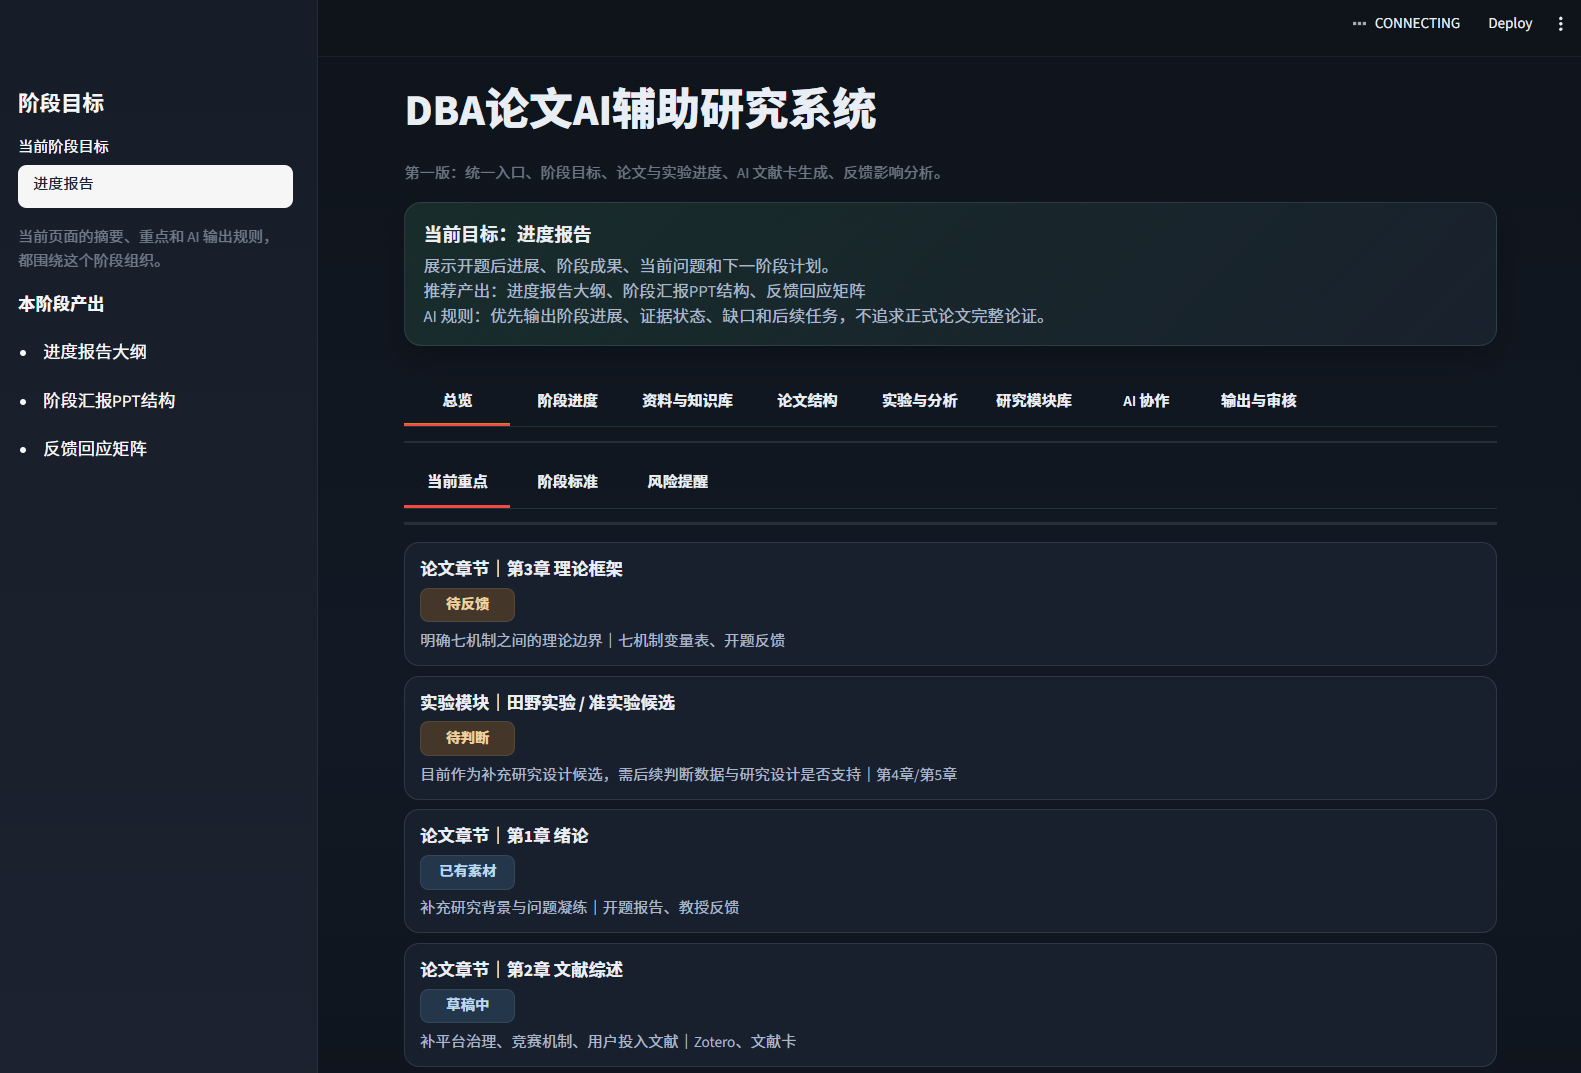This screenshot has height=1073, width=1581.
Task: Click the description 目前作为补充研究设计候选
Action: 640,775
